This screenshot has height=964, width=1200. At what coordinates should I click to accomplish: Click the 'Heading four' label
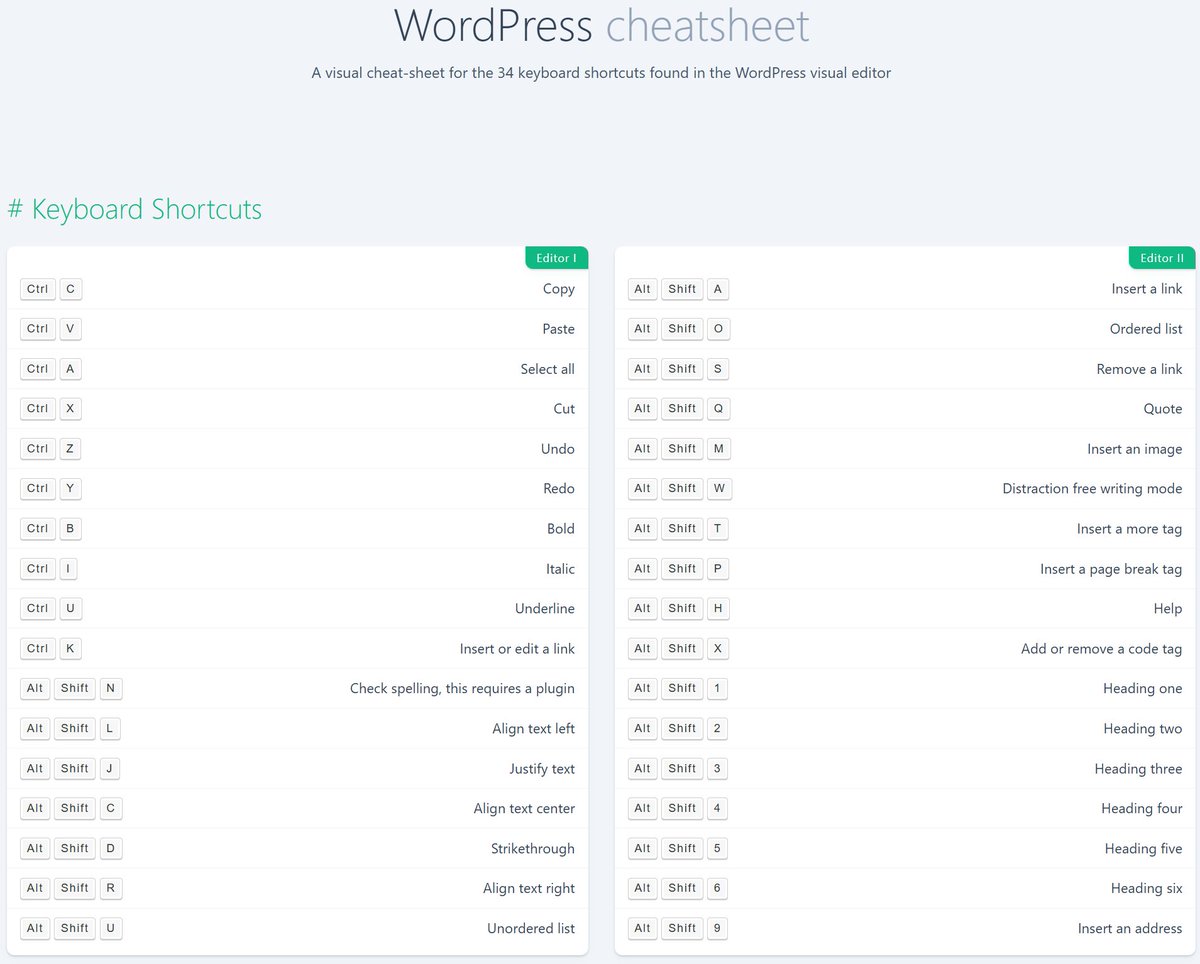[1142, 809]
